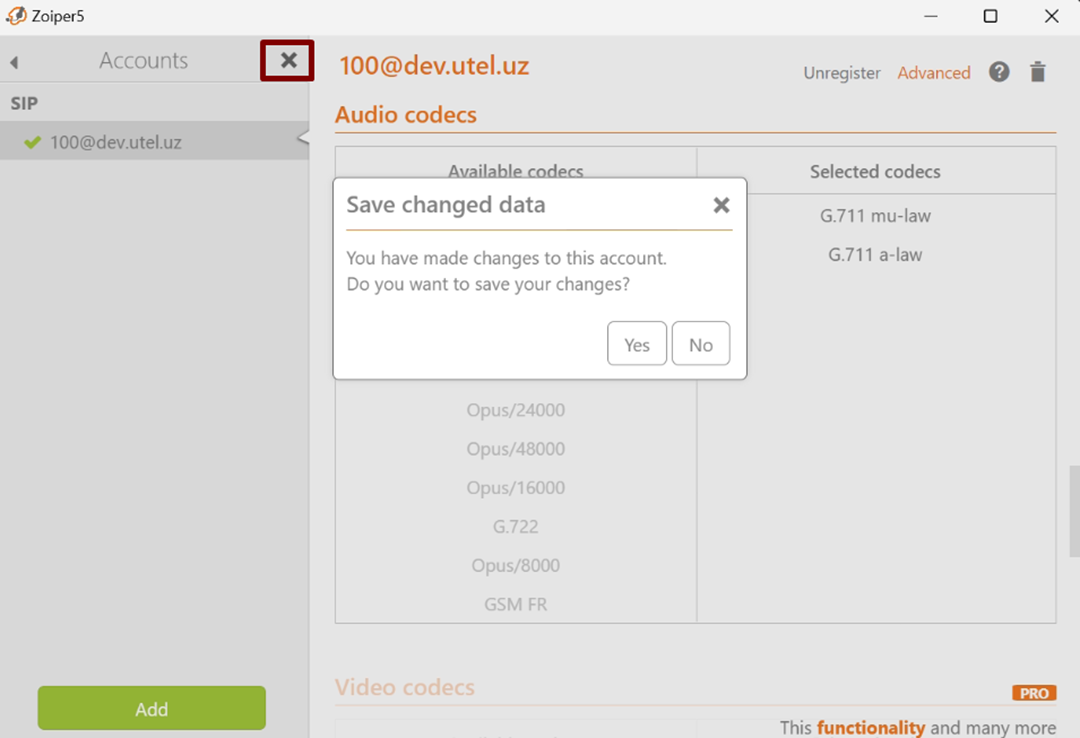Click the vertical scrollbar on the right
Viewport: 1080px width, 738px height.
click(x=1074, y=510)
